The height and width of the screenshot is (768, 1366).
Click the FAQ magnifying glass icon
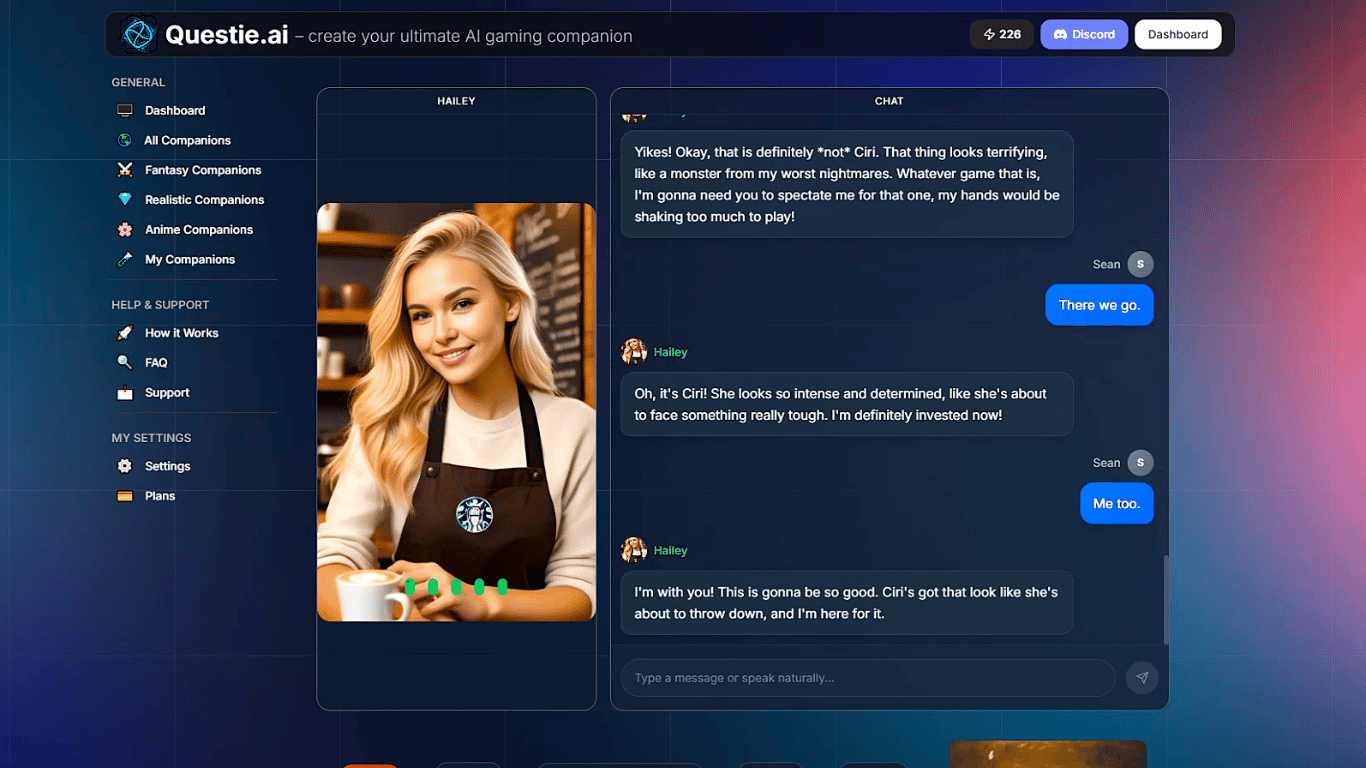coord(124,362)
